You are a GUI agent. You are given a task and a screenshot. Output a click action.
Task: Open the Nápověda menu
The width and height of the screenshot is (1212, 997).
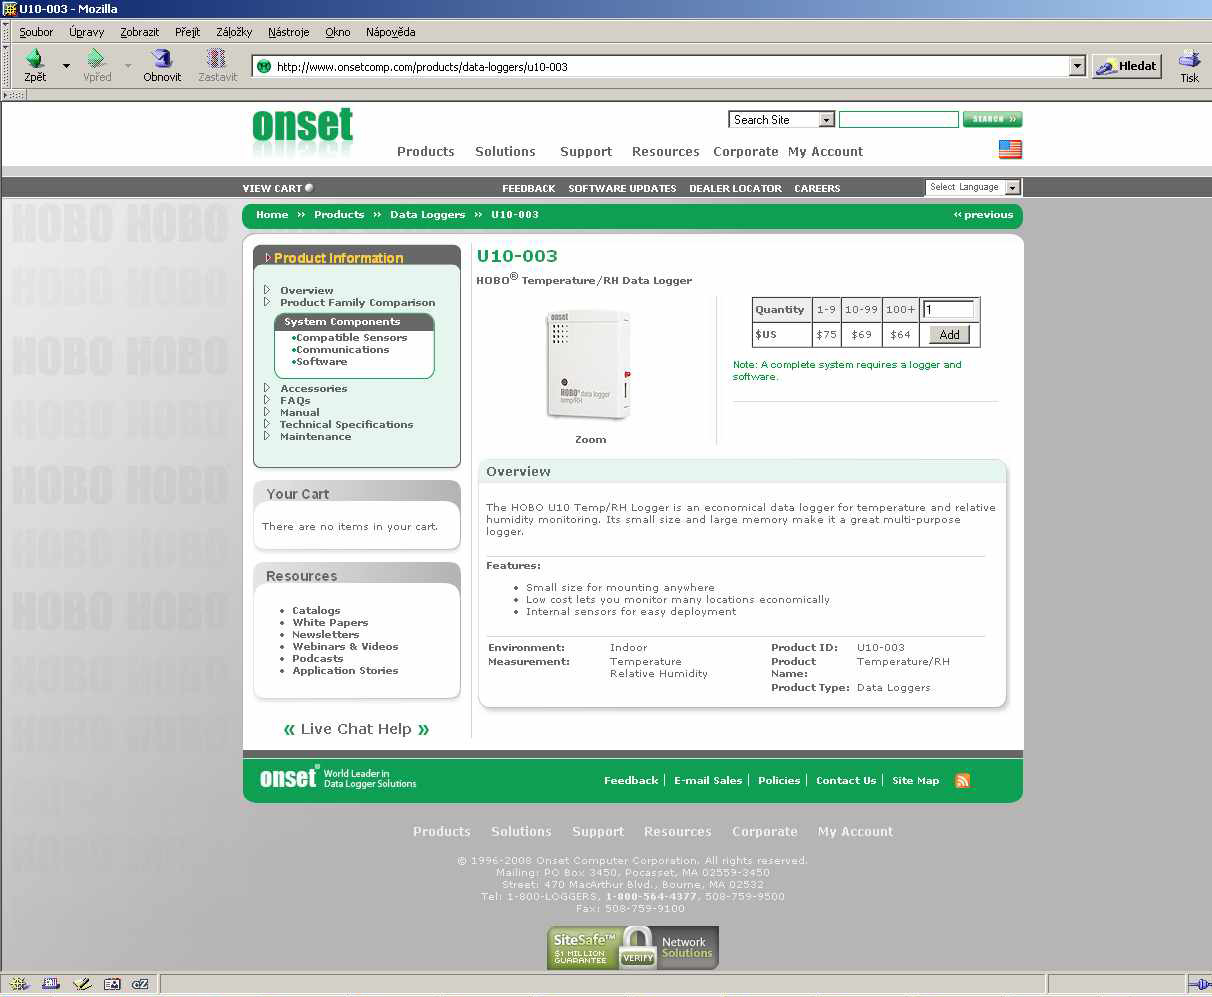390,32
